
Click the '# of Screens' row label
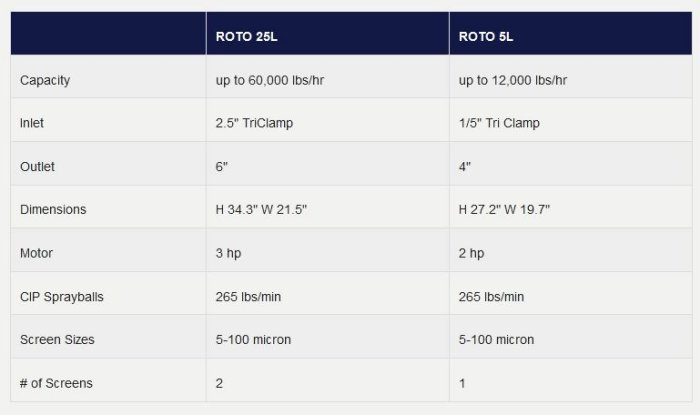tap(56, 382)
